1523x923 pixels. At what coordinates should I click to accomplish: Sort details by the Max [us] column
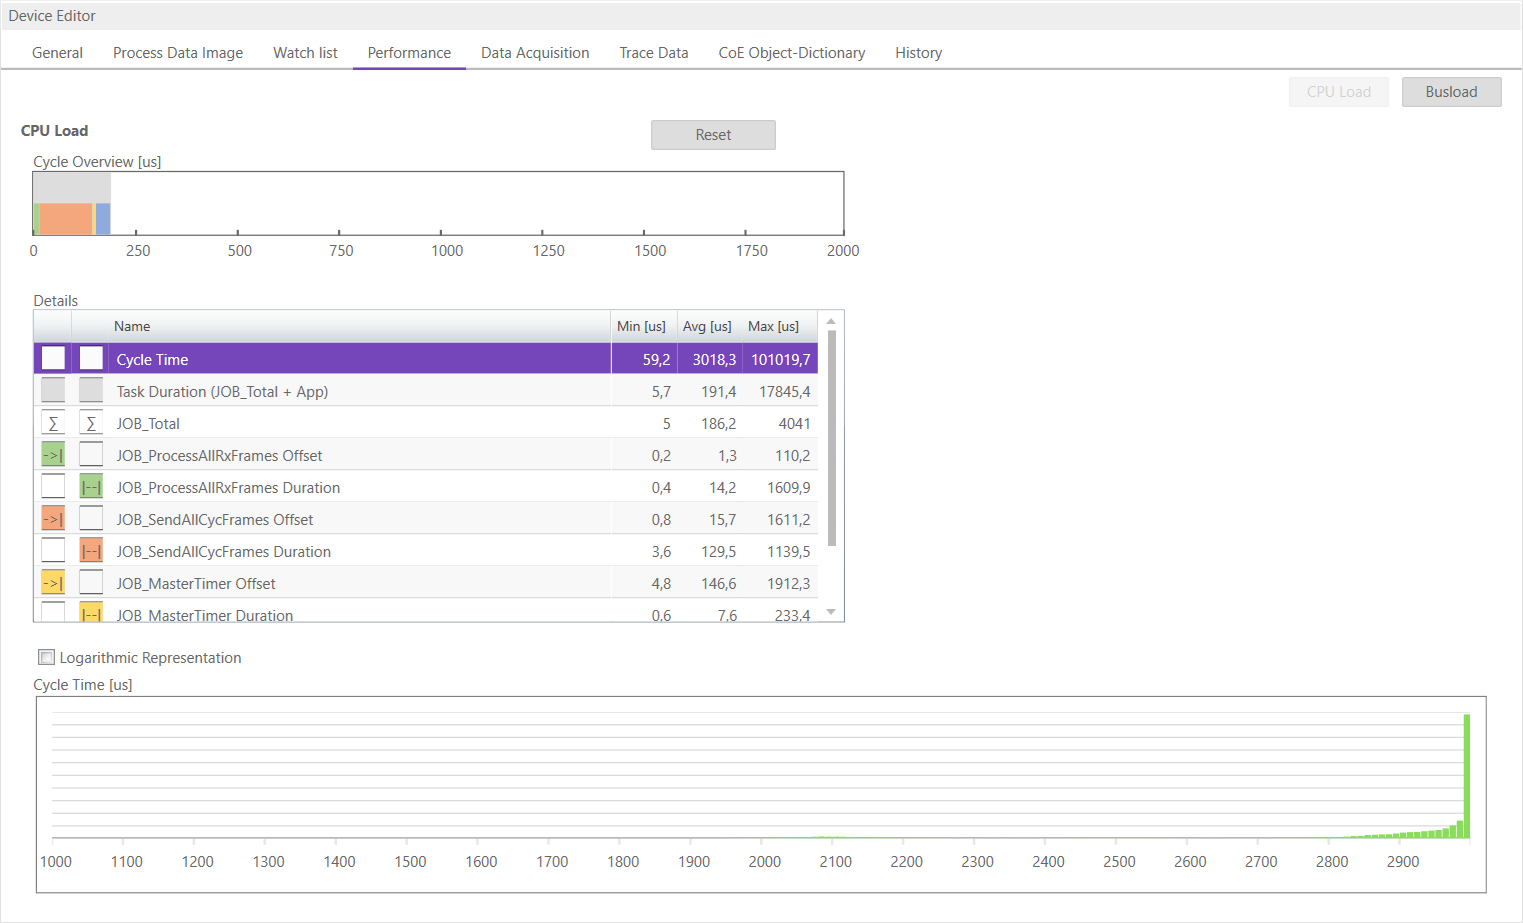773,326
